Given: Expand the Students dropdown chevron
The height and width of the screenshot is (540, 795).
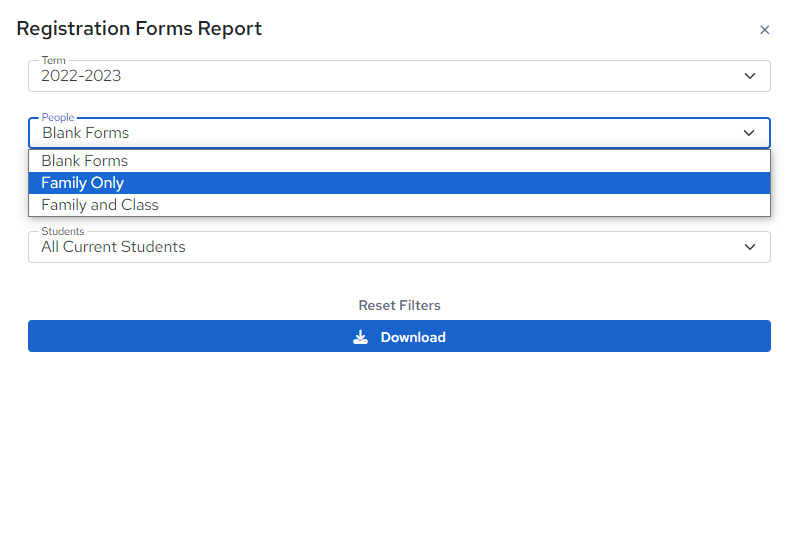Looking at the screenshot, I should click(749, 247).
